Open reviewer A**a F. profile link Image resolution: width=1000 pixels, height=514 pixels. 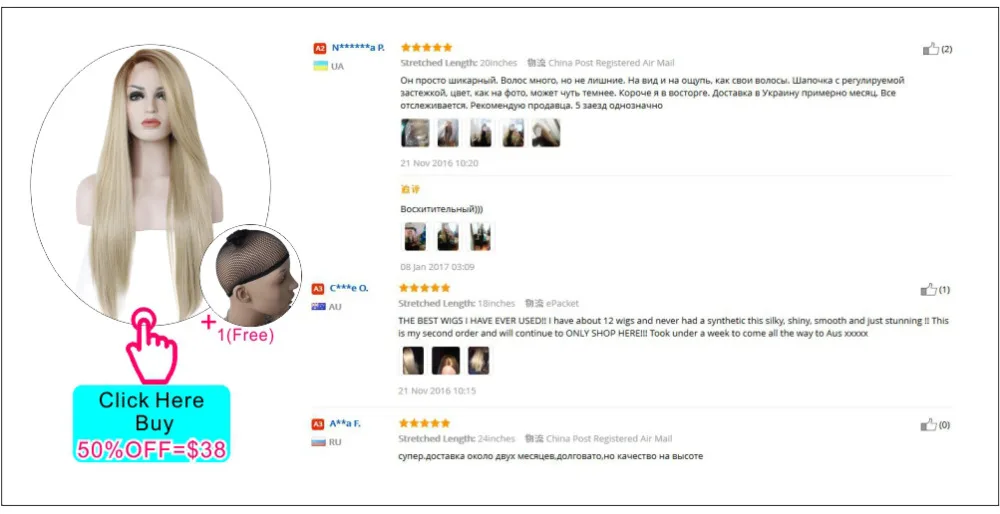point(345,423)
